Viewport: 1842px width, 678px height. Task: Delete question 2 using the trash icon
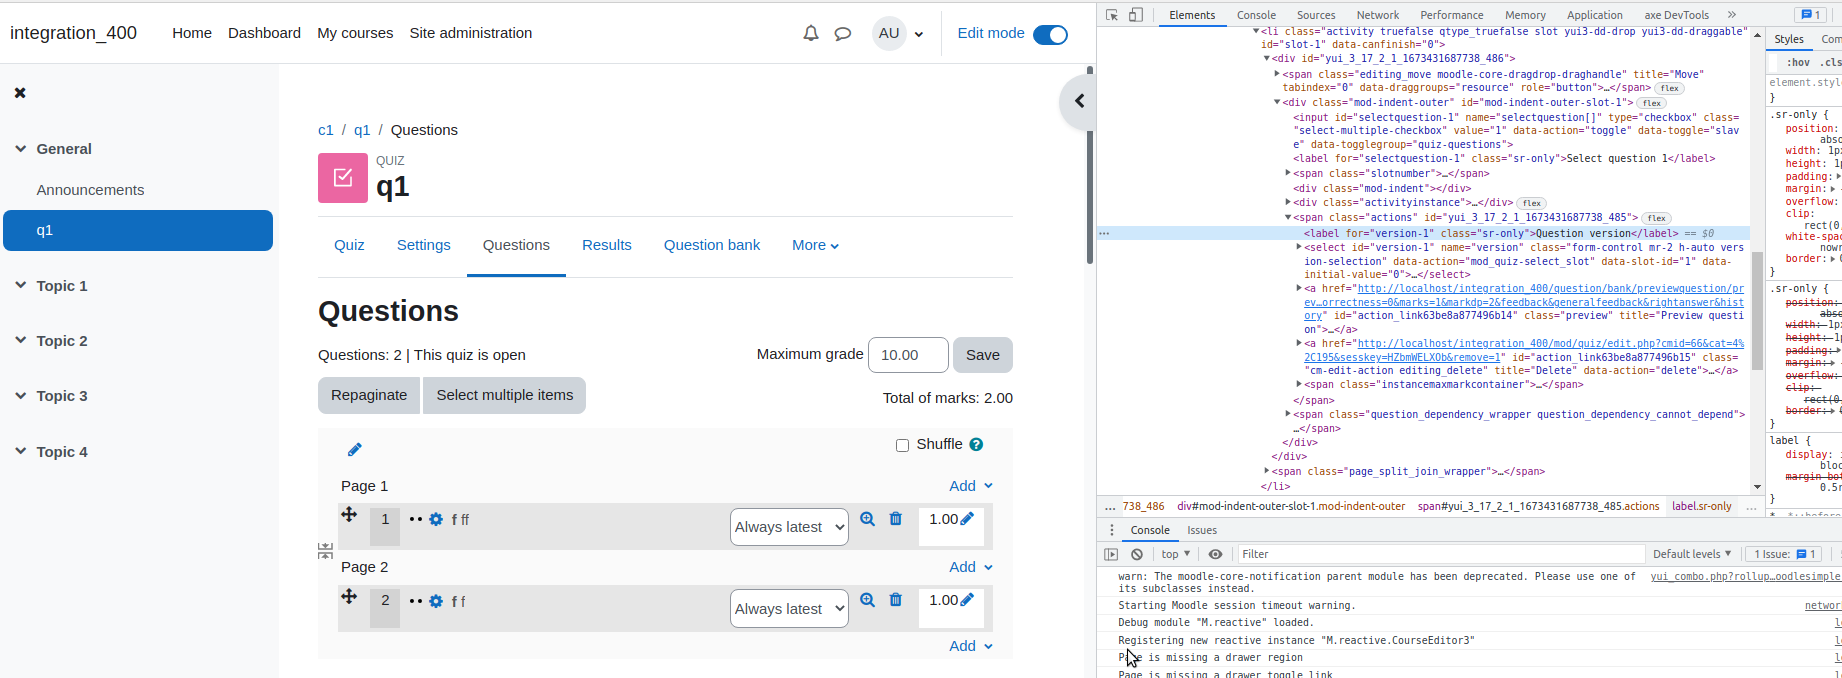coord(896,600)
